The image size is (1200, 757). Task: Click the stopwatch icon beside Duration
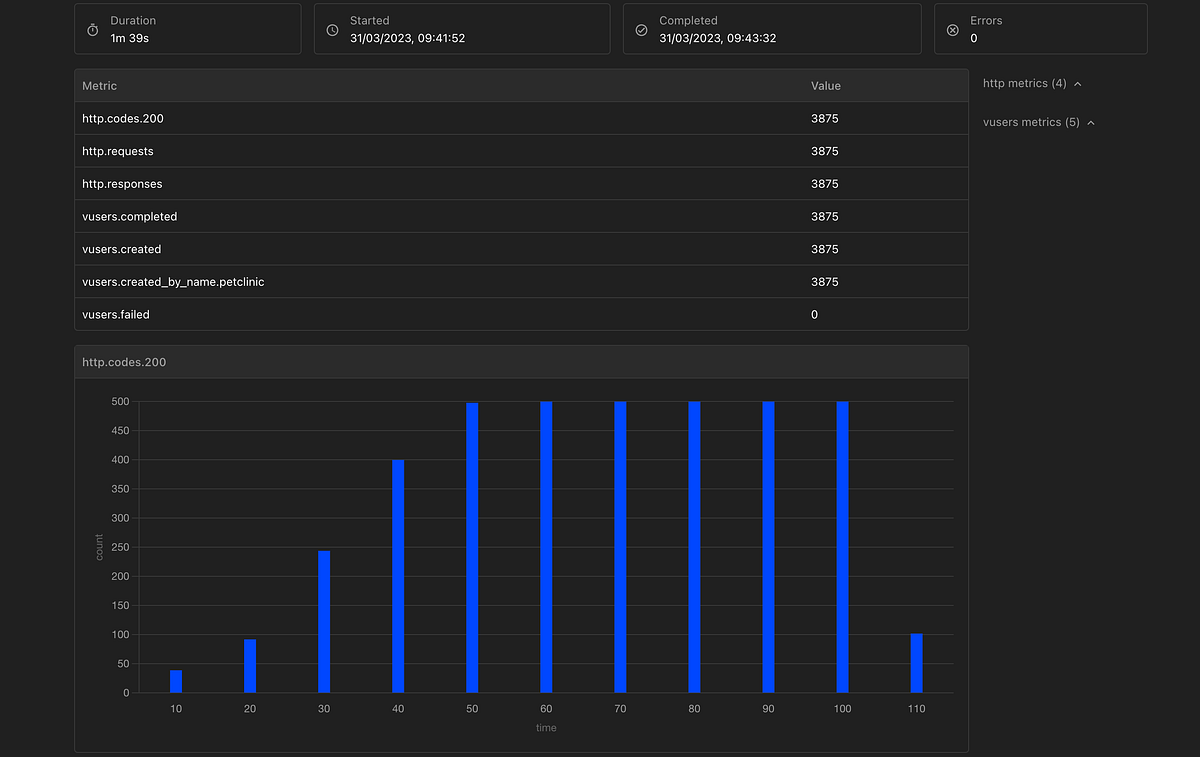[92, 29]
